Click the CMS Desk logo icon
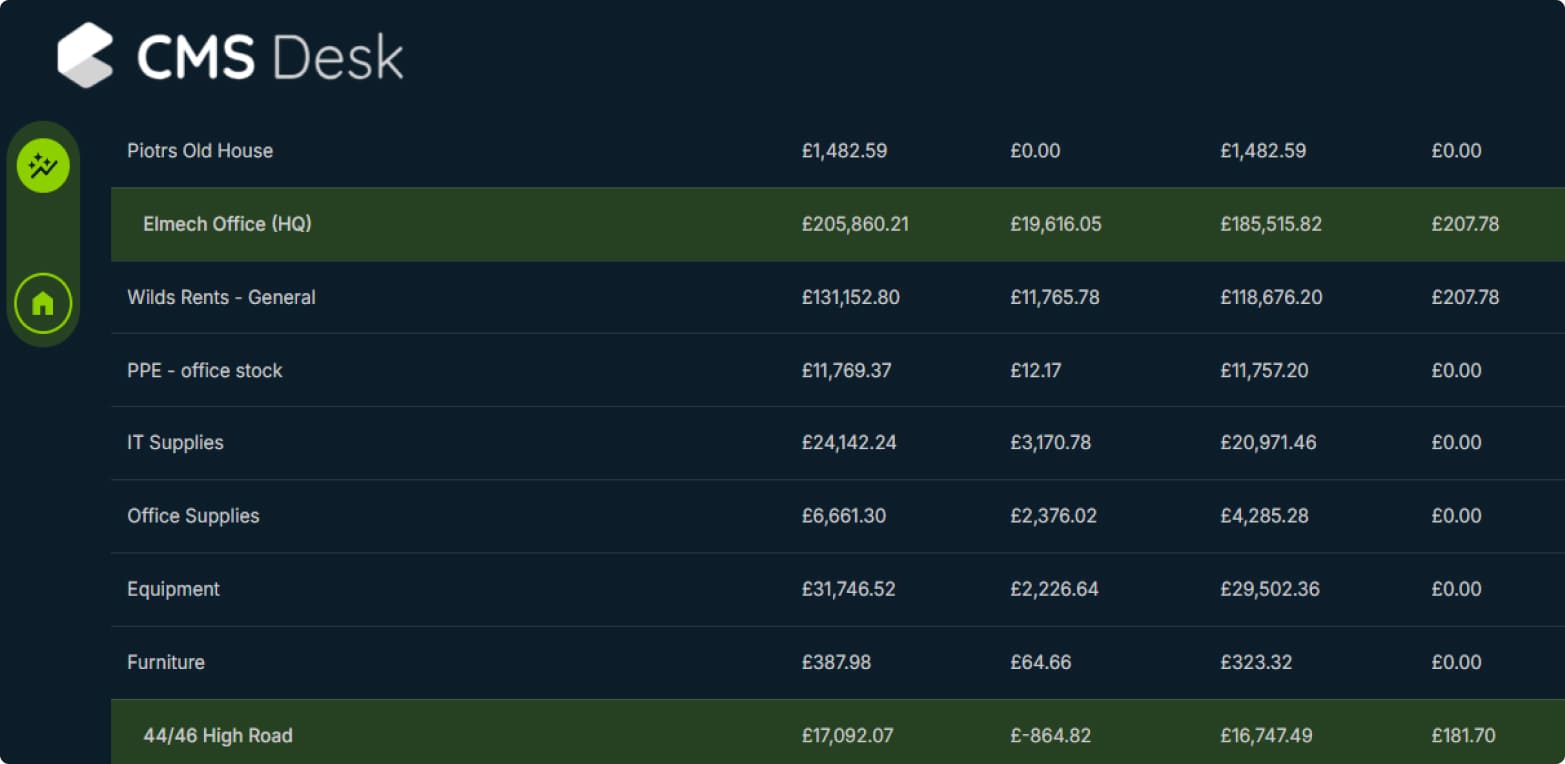Viewport: 1565px width, 764px height. (85, 55)
